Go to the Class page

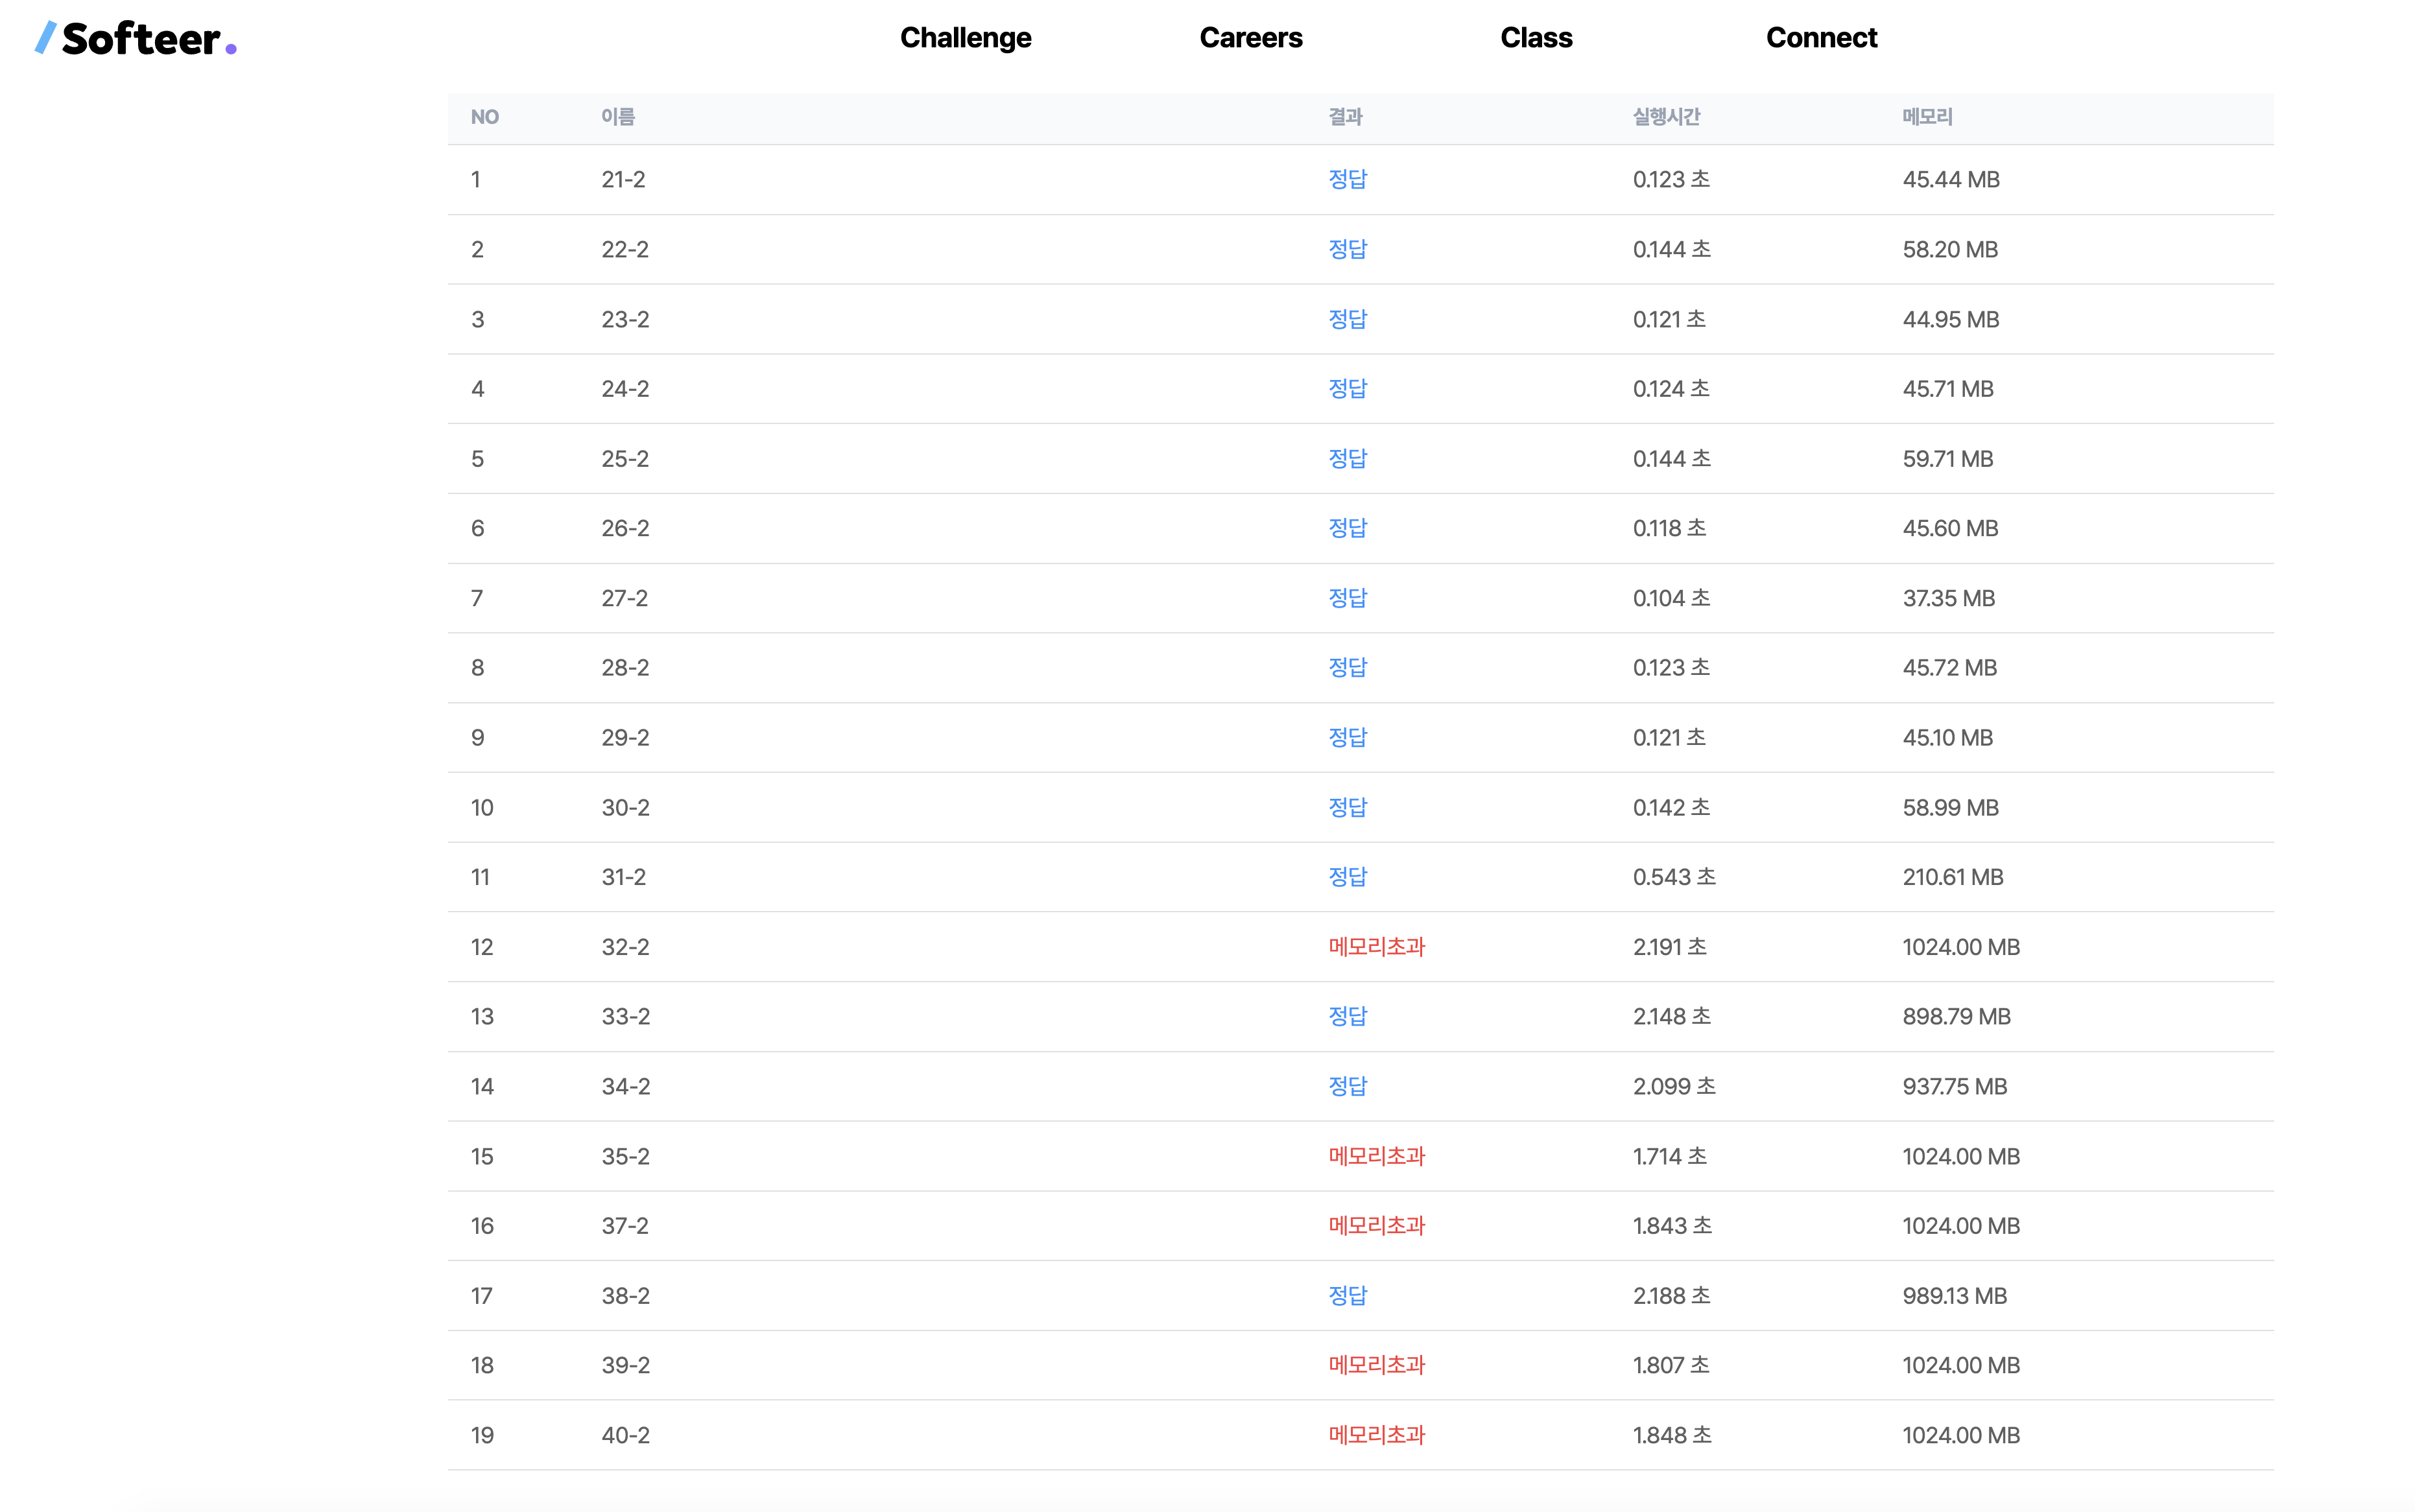tap(1536, 38)
